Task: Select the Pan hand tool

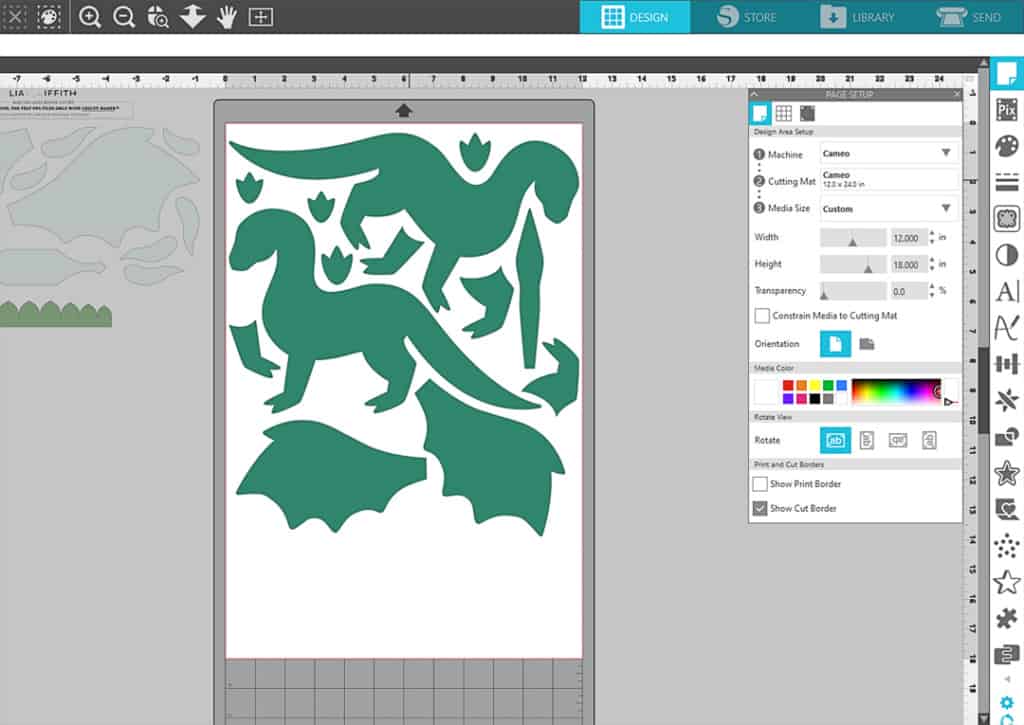Action: 227,17
